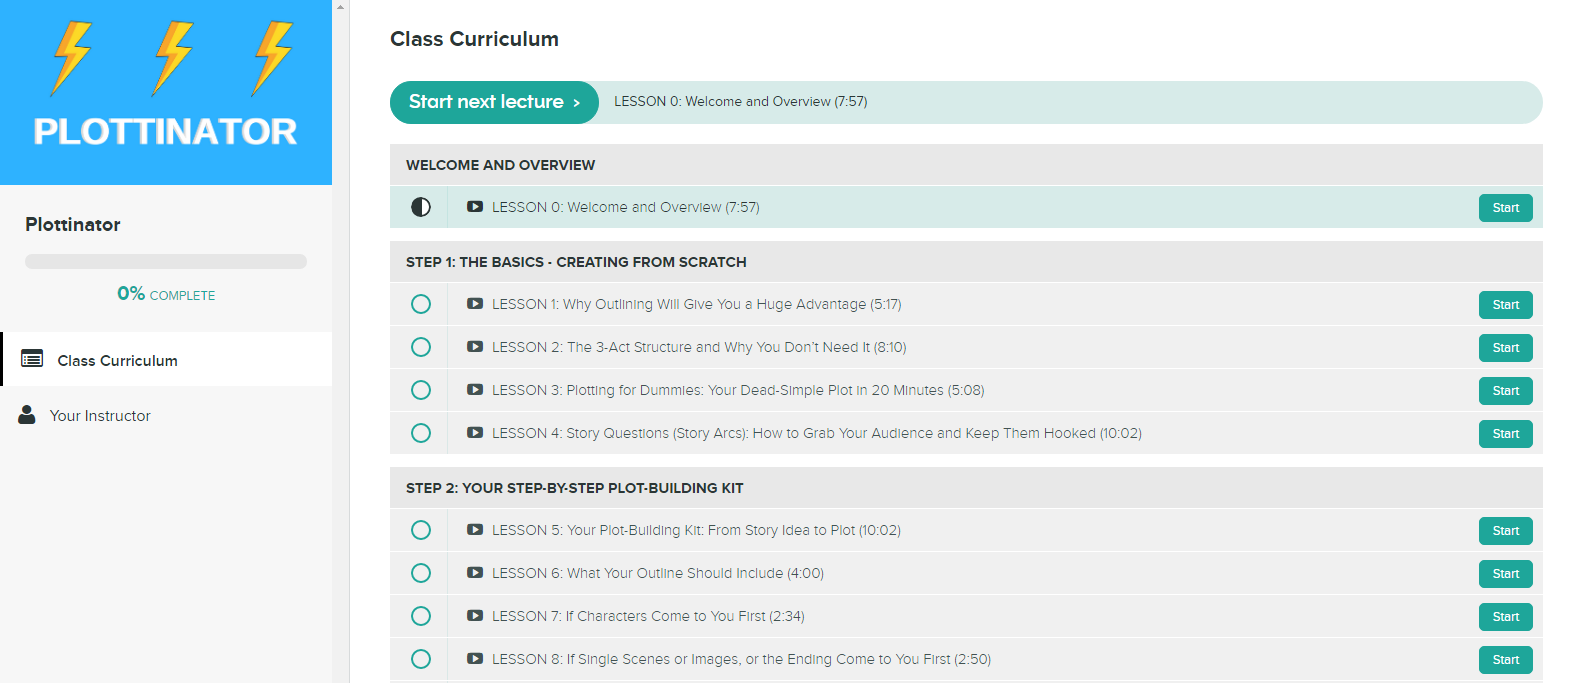The height and width of the screenshot is (683, 1581).
Task: Start LESSON 3 Plotting for Dummies
Action: [1505, 391]
